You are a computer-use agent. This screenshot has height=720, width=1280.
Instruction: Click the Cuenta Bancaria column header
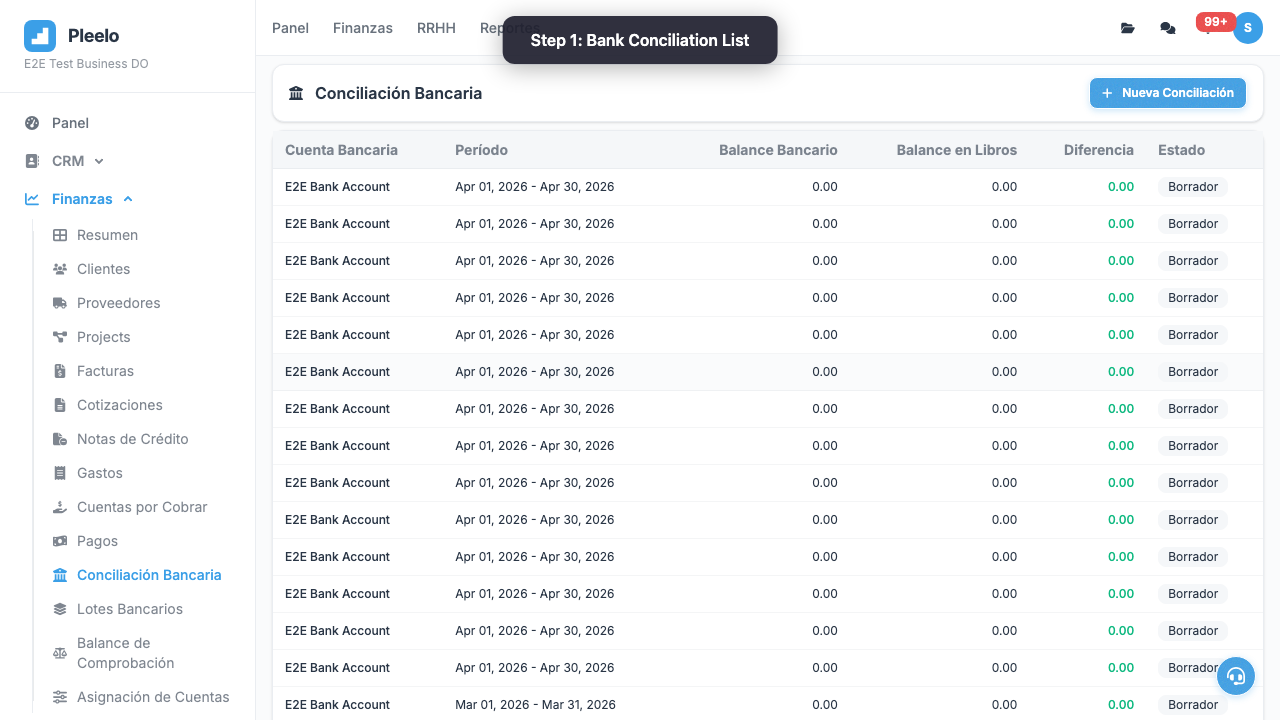(341, 150)
